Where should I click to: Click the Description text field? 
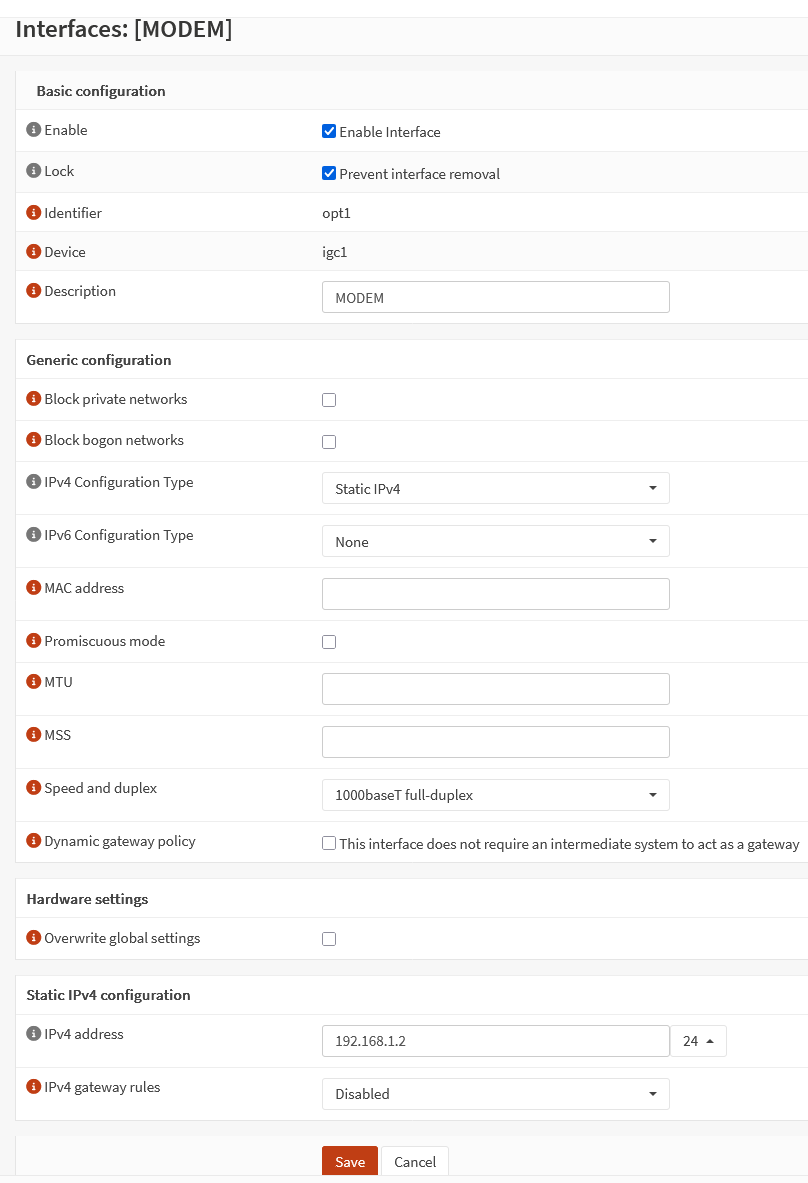coord(495,298)
